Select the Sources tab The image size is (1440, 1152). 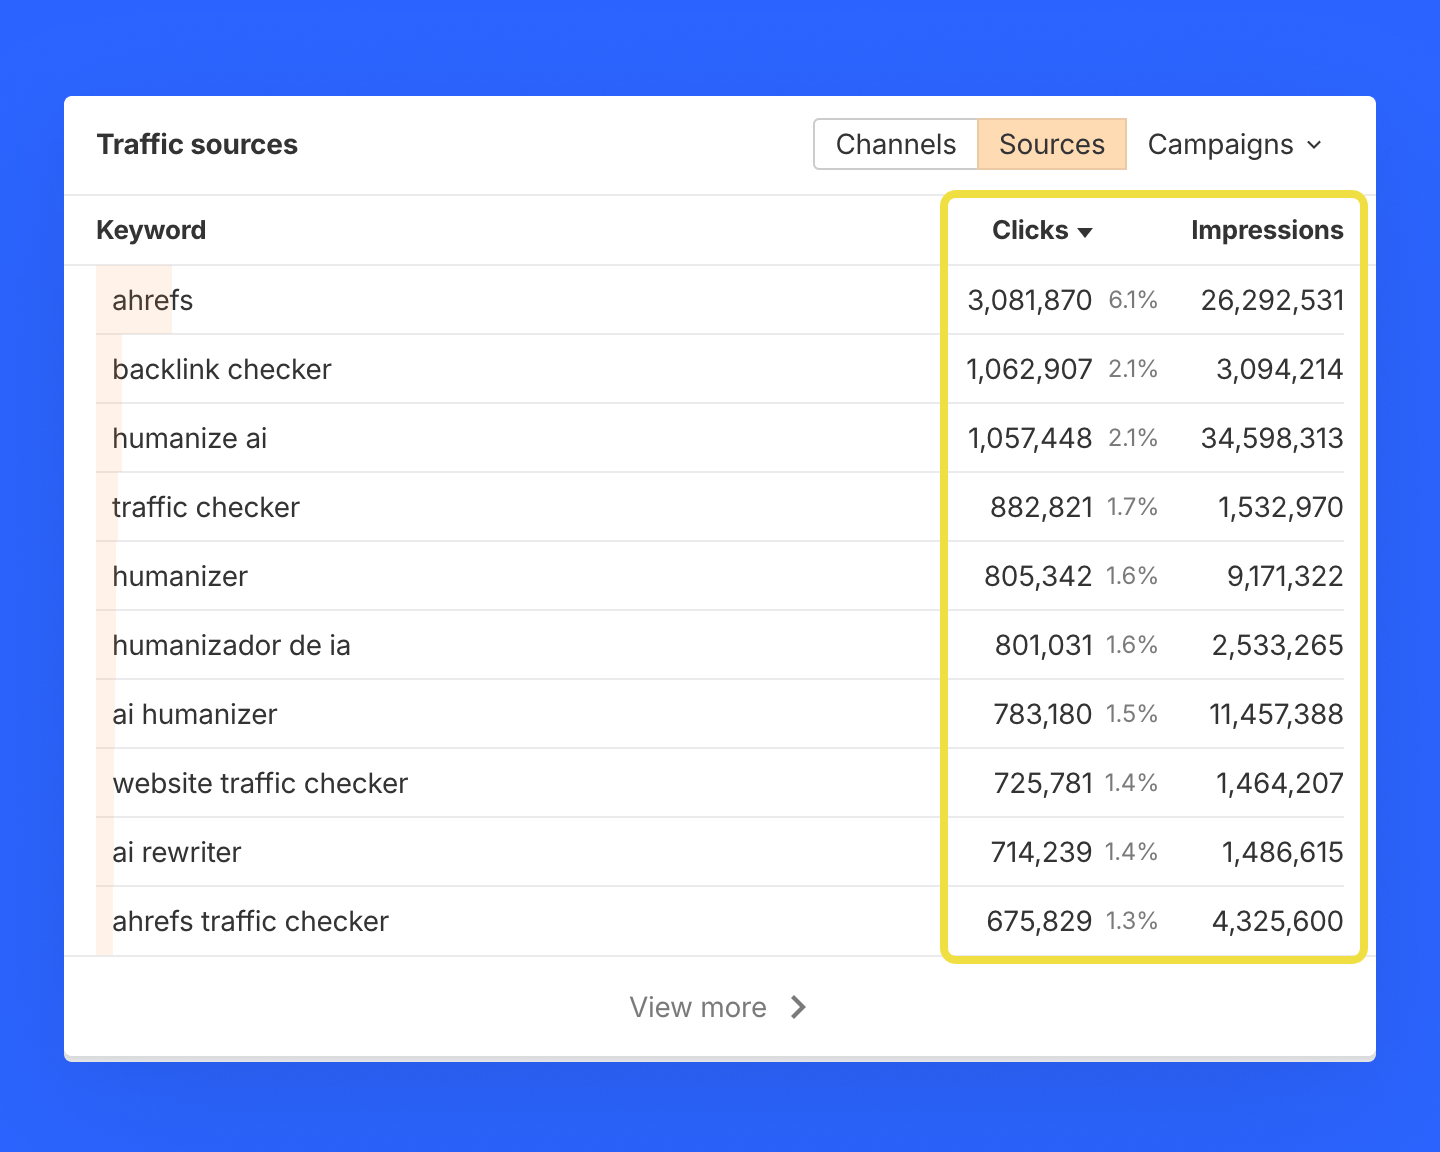[x=1052, y=144]
